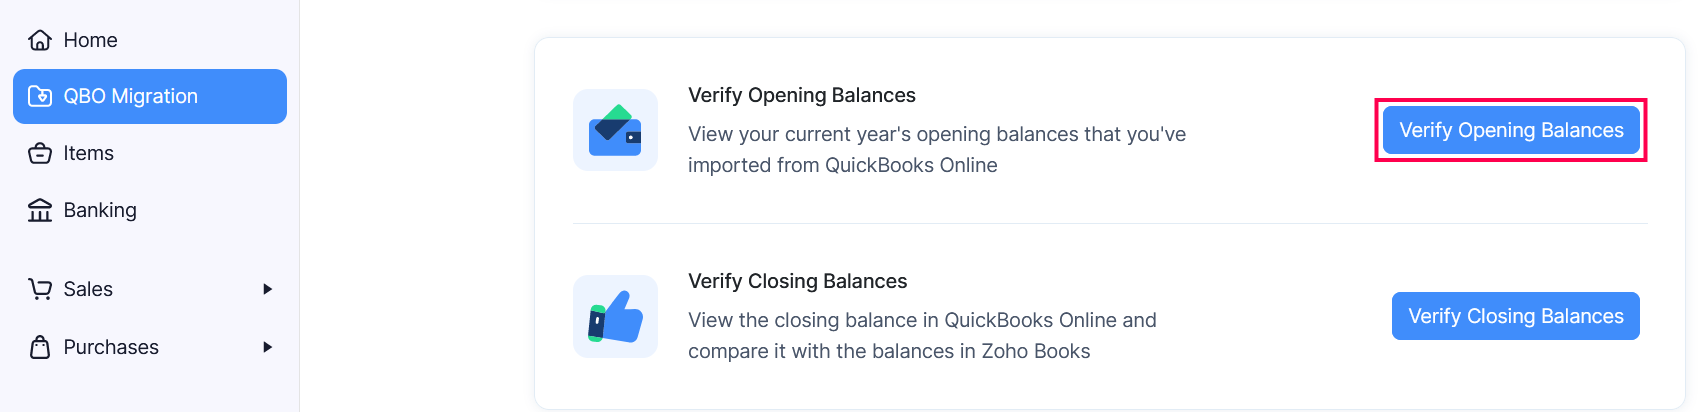Select the Purchases menu label
Image resolution: width=1705 pixels, height=412 pixels.
[111, 347]
